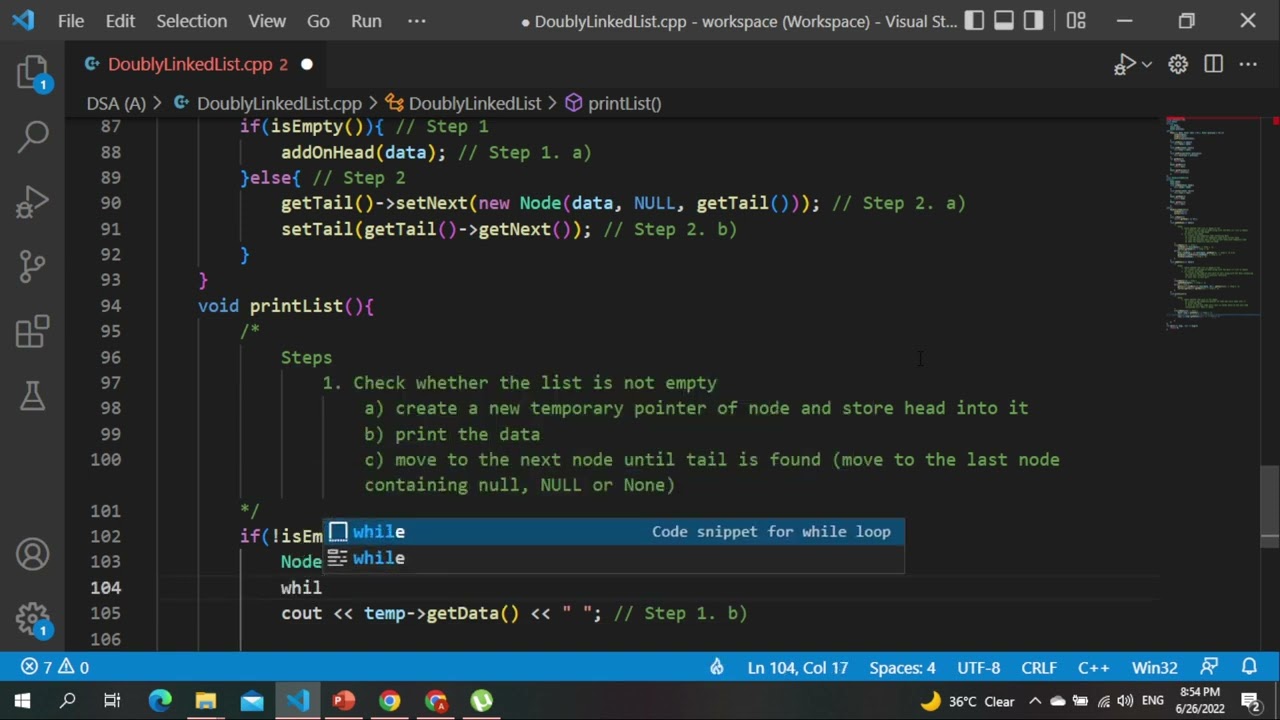Open Source Control view

(x=33, y=266)
